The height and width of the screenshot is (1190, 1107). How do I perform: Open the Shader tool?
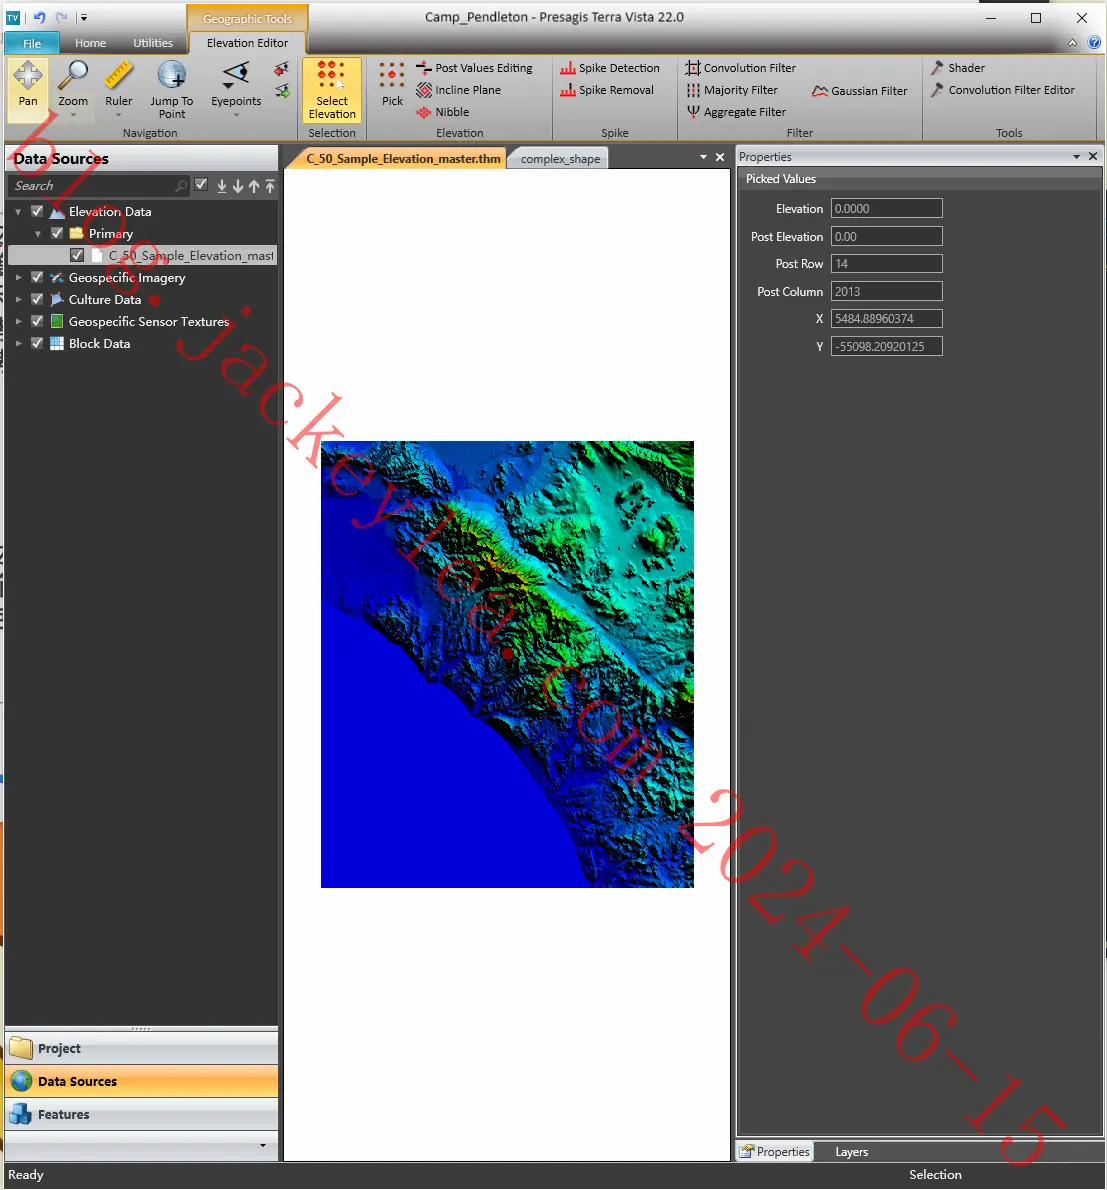click(958, 68)
